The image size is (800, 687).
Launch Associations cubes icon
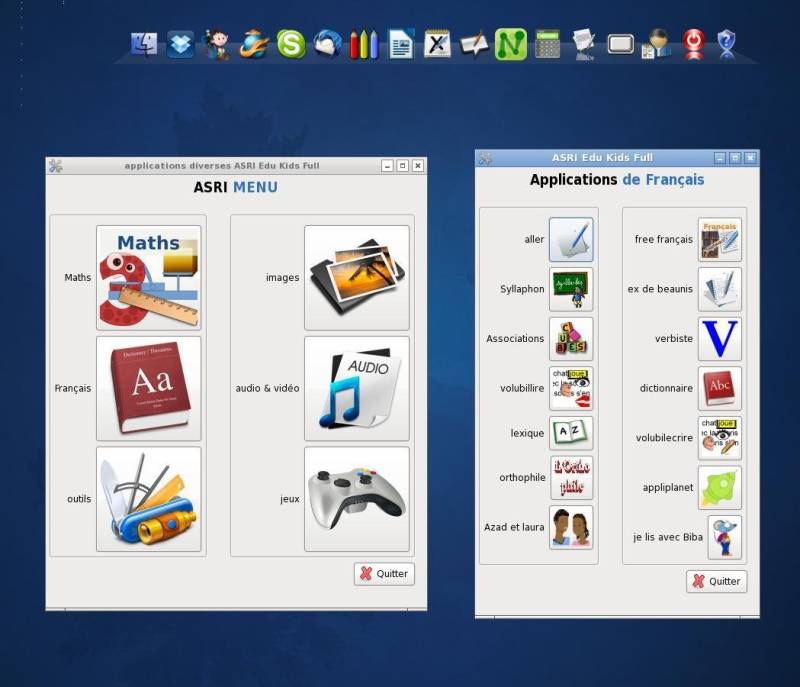[x=571, y=339]
